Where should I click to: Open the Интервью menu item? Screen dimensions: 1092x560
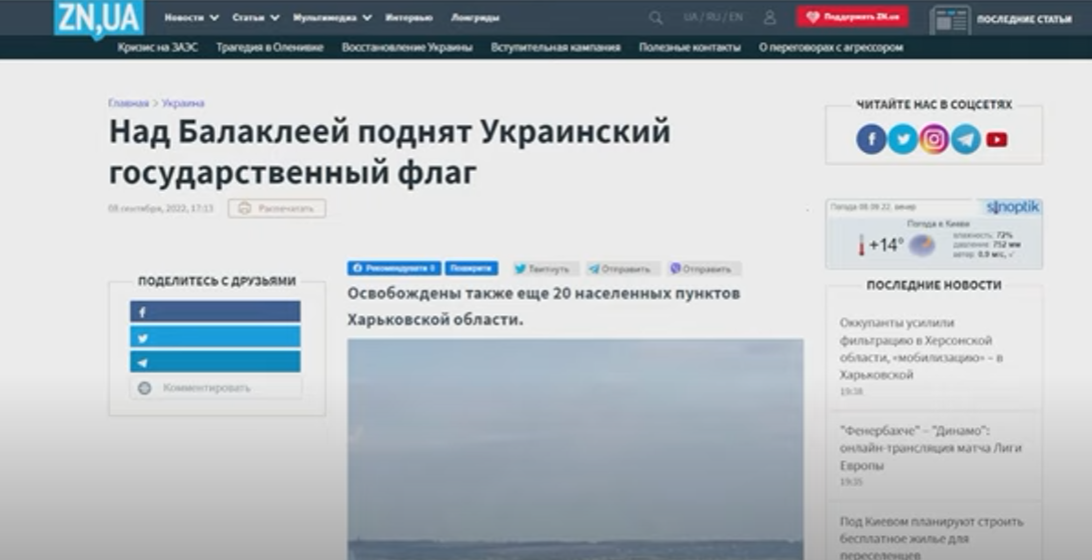click(410, 17)
